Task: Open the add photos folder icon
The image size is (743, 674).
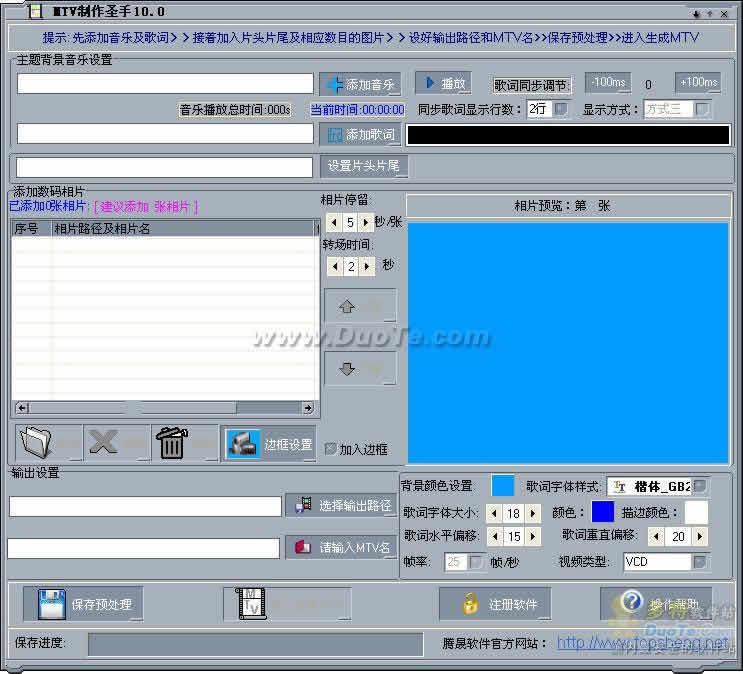Action: [x=48, y=443]
